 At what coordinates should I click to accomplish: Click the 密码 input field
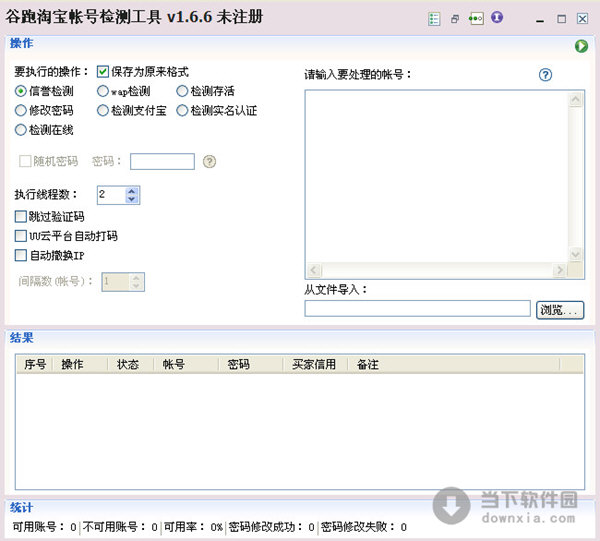click(x=162, y=161)
